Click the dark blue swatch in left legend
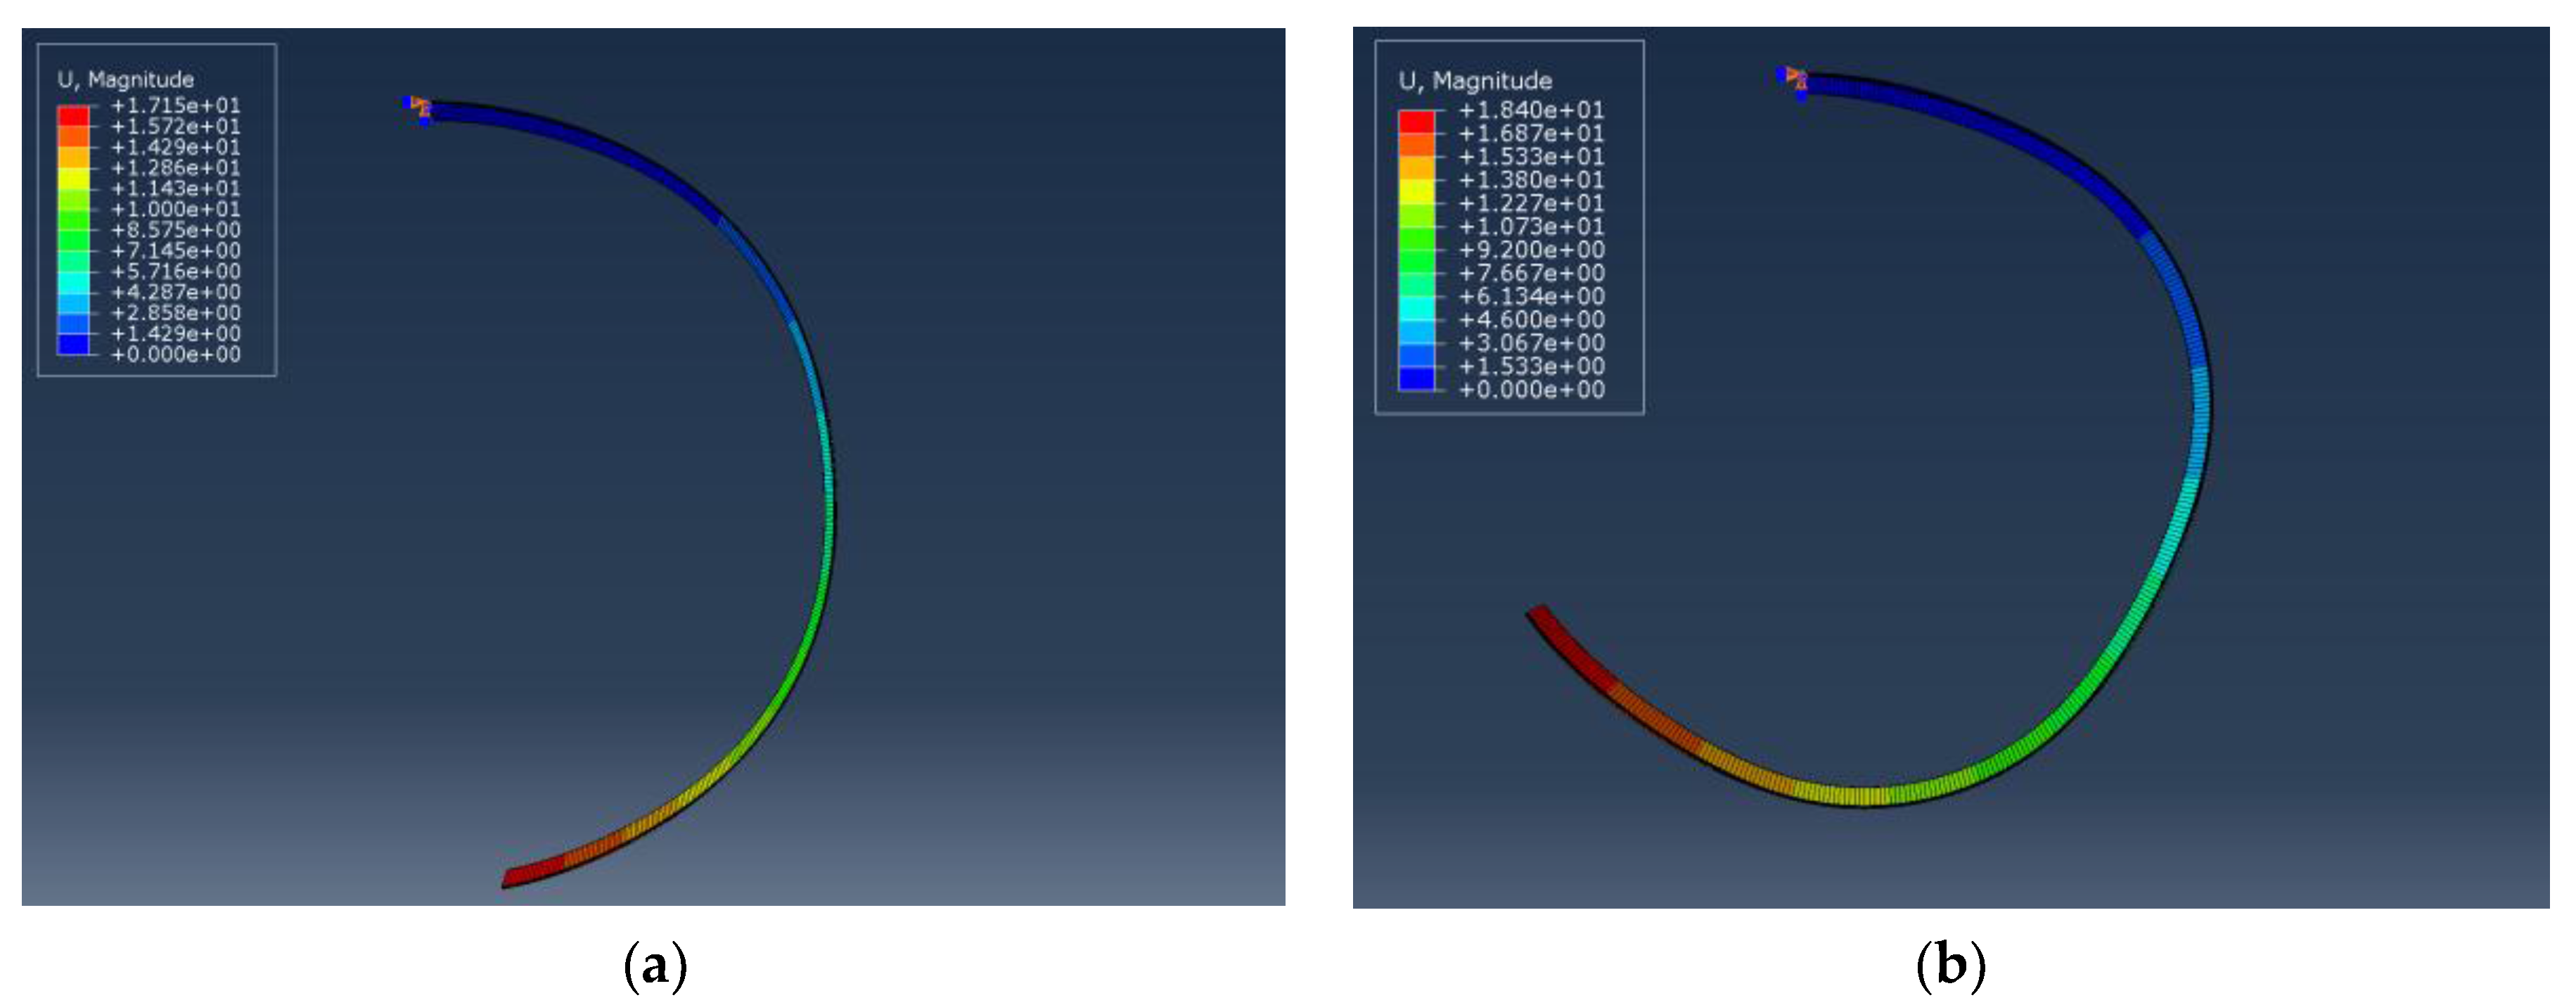Image resolution: width=2576 pixels, height=1005 pixels. pos(73,344)
